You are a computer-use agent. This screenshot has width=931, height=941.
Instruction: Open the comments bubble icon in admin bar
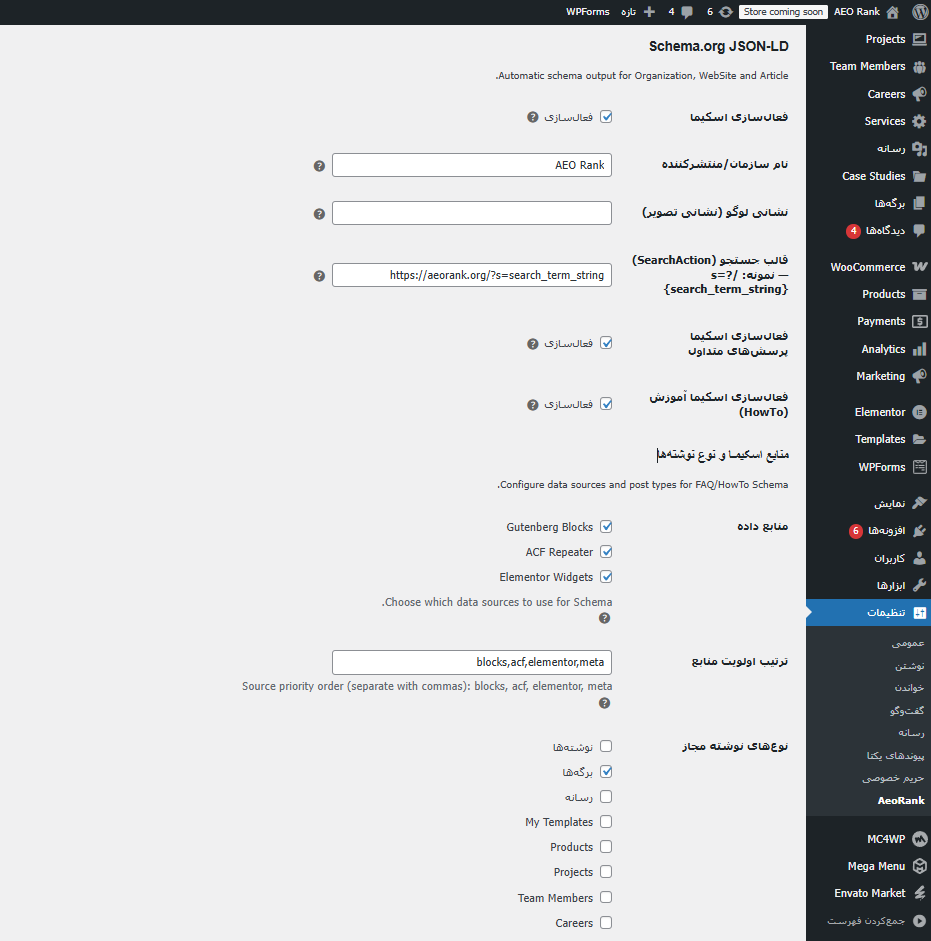tap(689, 12)
